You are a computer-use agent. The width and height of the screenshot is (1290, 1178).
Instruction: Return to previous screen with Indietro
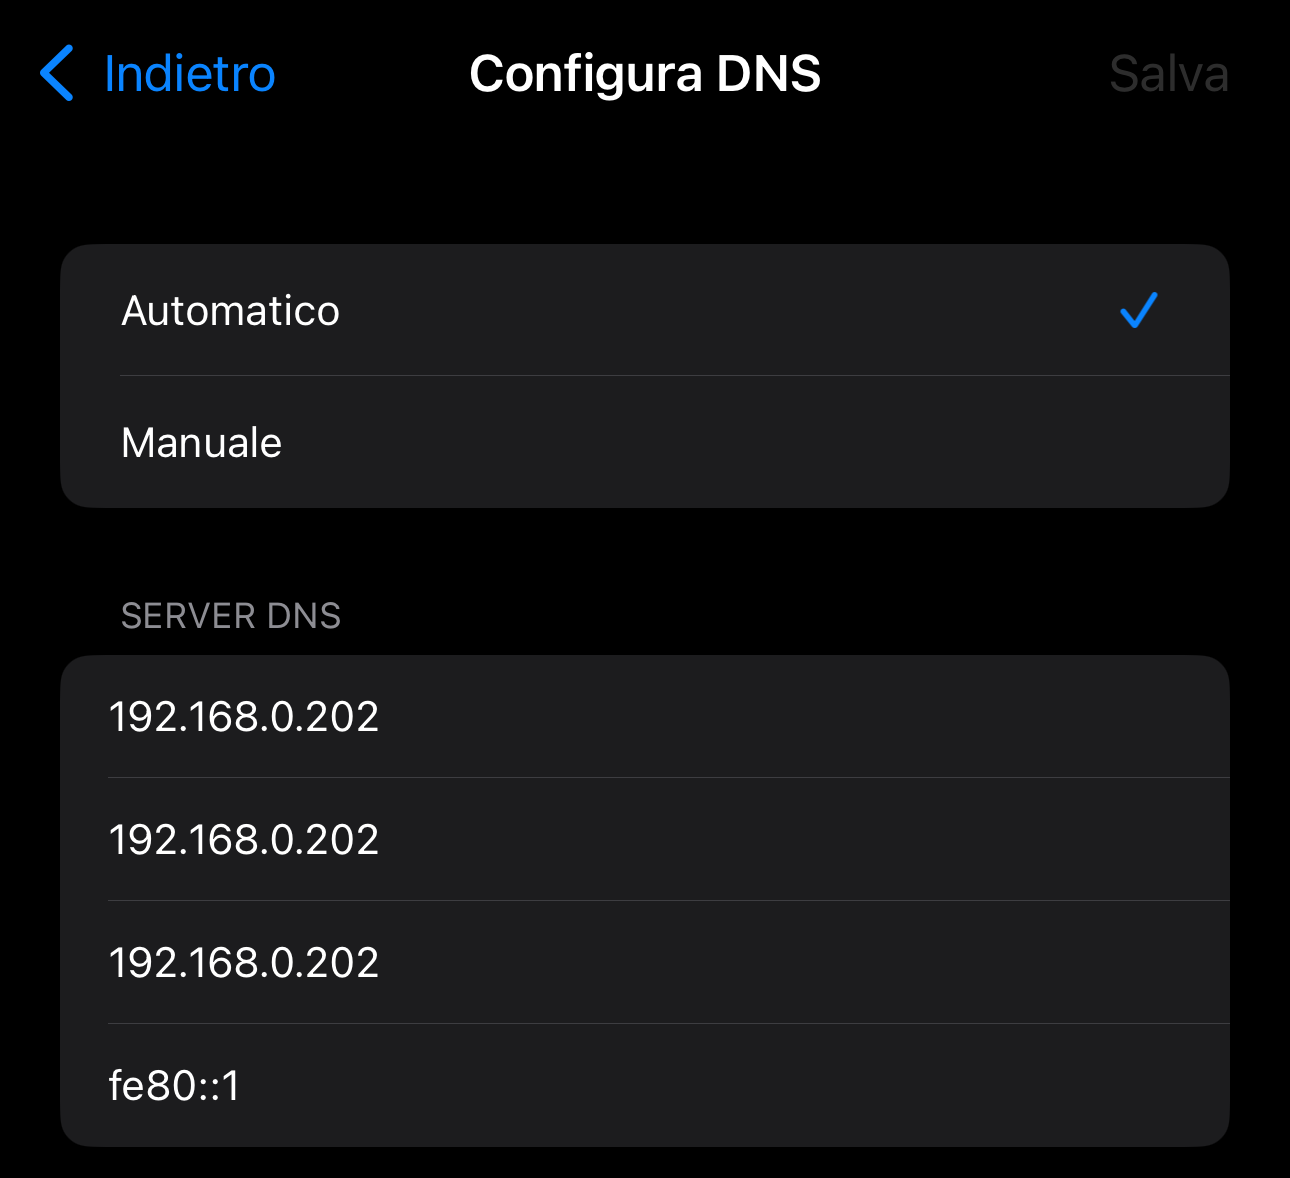(x=189, y=74)
